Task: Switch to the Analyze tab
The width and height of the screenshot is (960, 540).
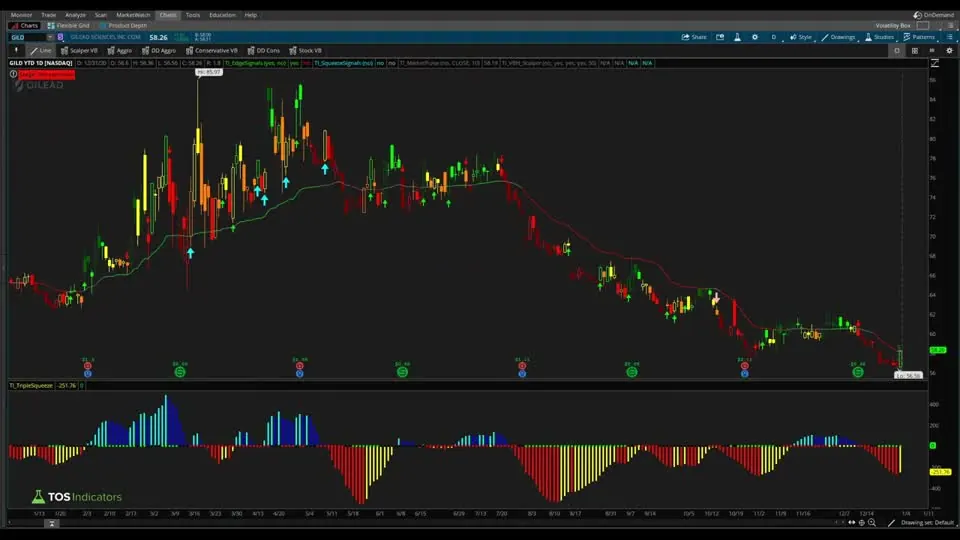Action: [75, 15]
